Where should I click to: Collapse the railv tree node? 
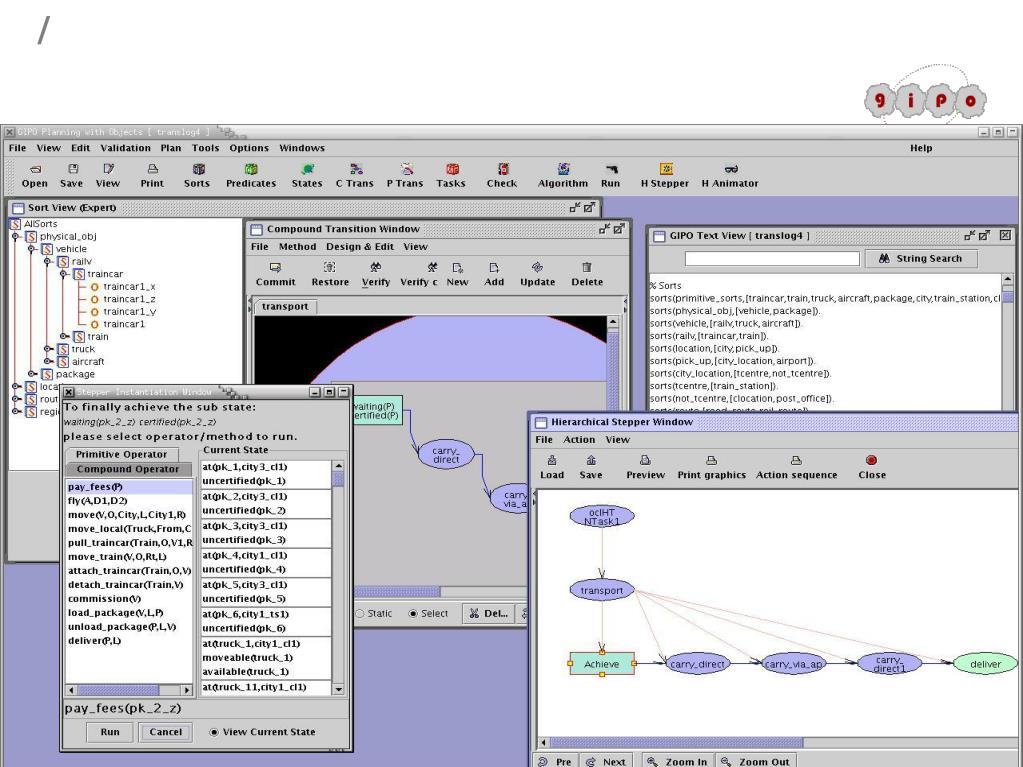(x=47, y=262)
